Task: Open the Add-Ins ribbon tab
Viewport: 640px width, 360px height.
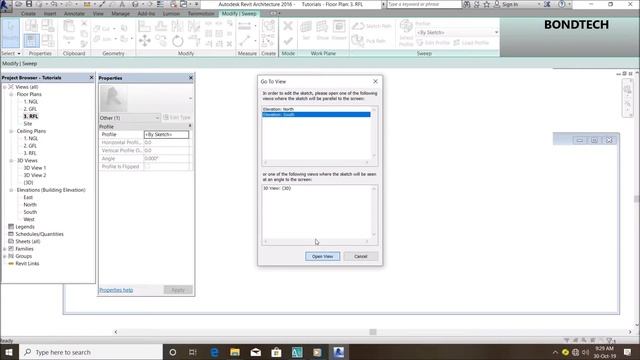Action: click(146, 13)
